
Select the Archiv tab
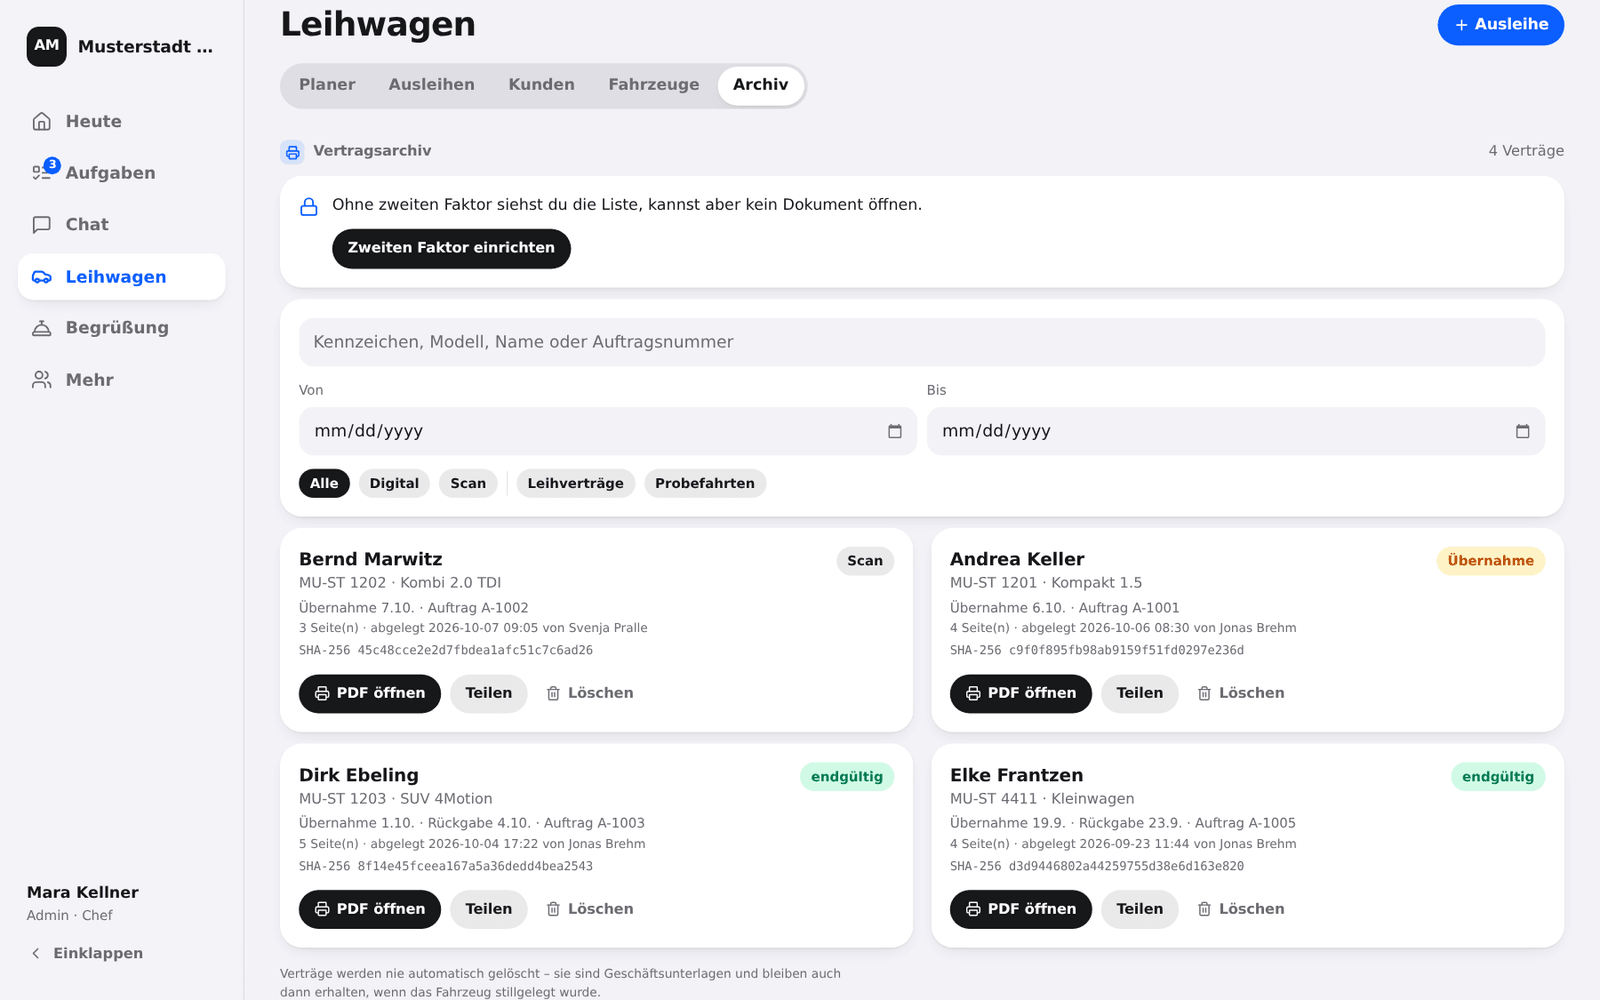point(760,85)
